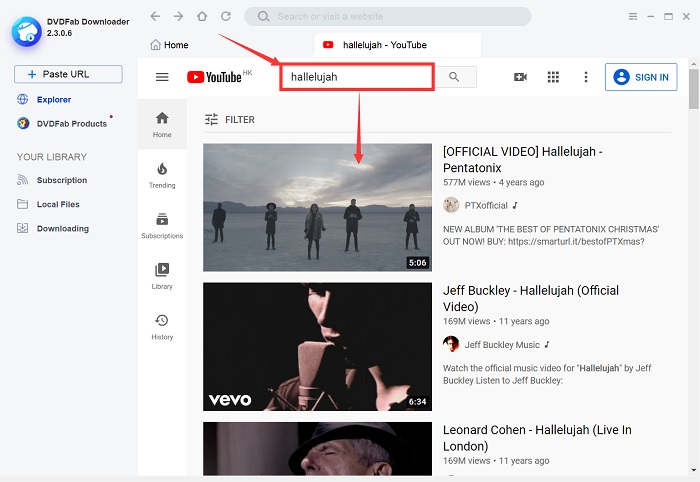
Task: Open the create video camera icon
Action: [521, 77]
